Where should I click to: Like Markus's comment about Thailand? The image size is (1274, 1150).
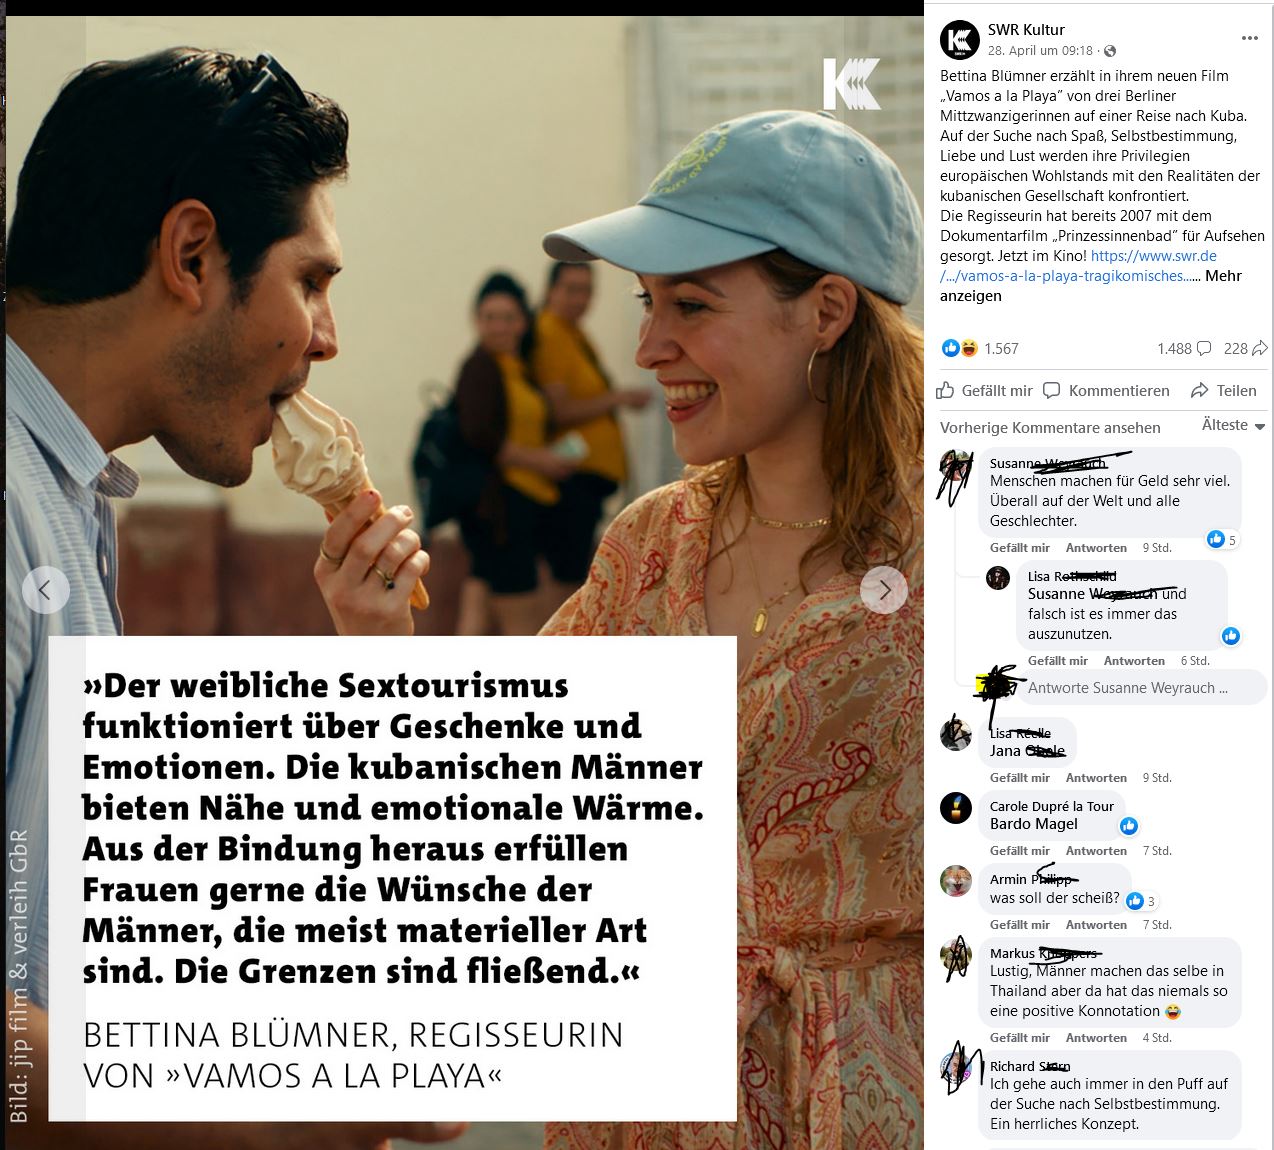tap(1020, 1038)
